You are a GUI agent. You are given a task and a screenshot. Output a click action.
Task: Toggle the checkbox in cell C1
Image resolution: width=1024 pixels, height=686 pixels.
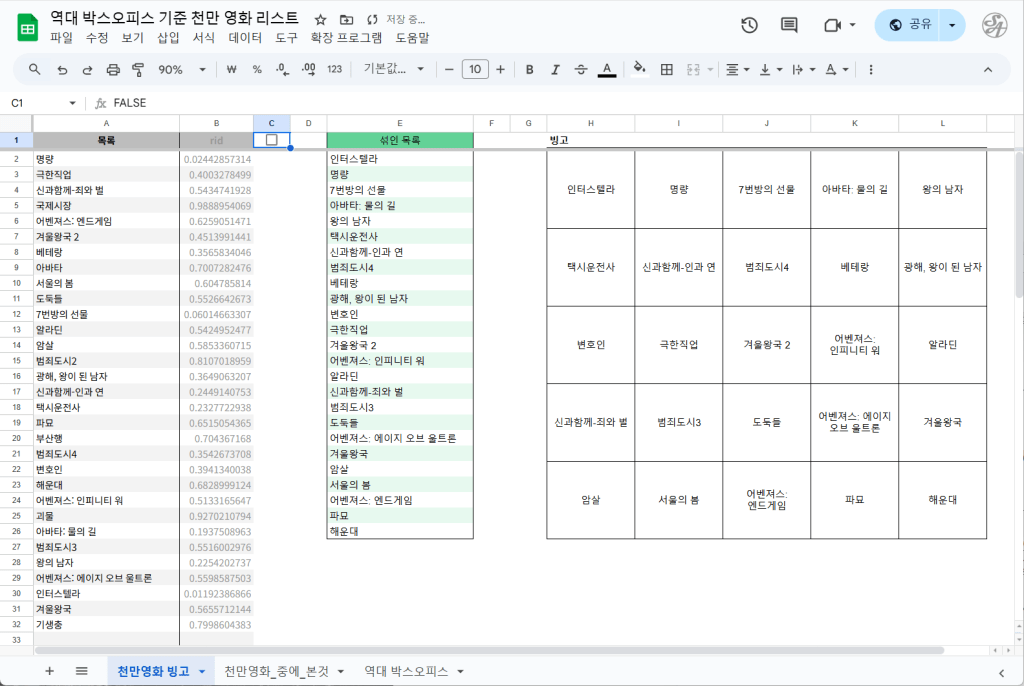[271, 141]
